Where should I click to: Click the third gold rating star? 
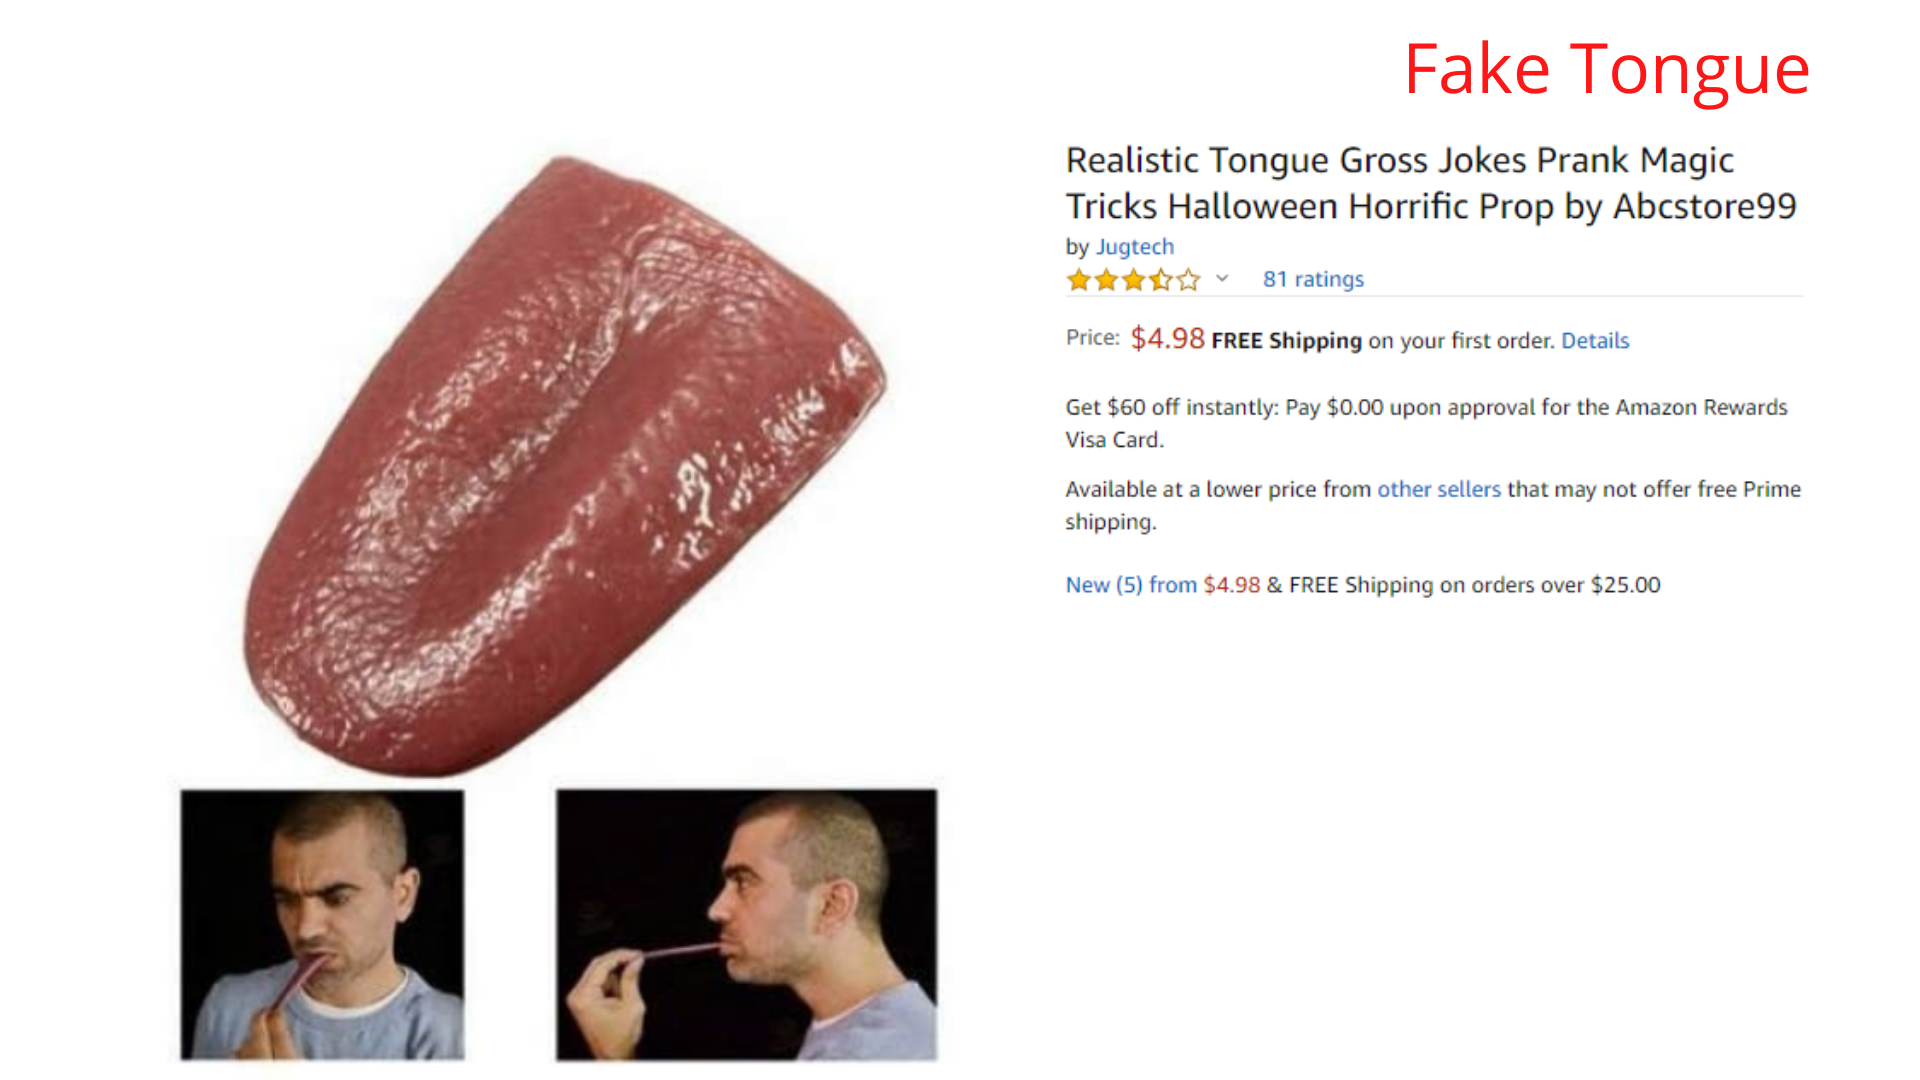point(1133,280)
